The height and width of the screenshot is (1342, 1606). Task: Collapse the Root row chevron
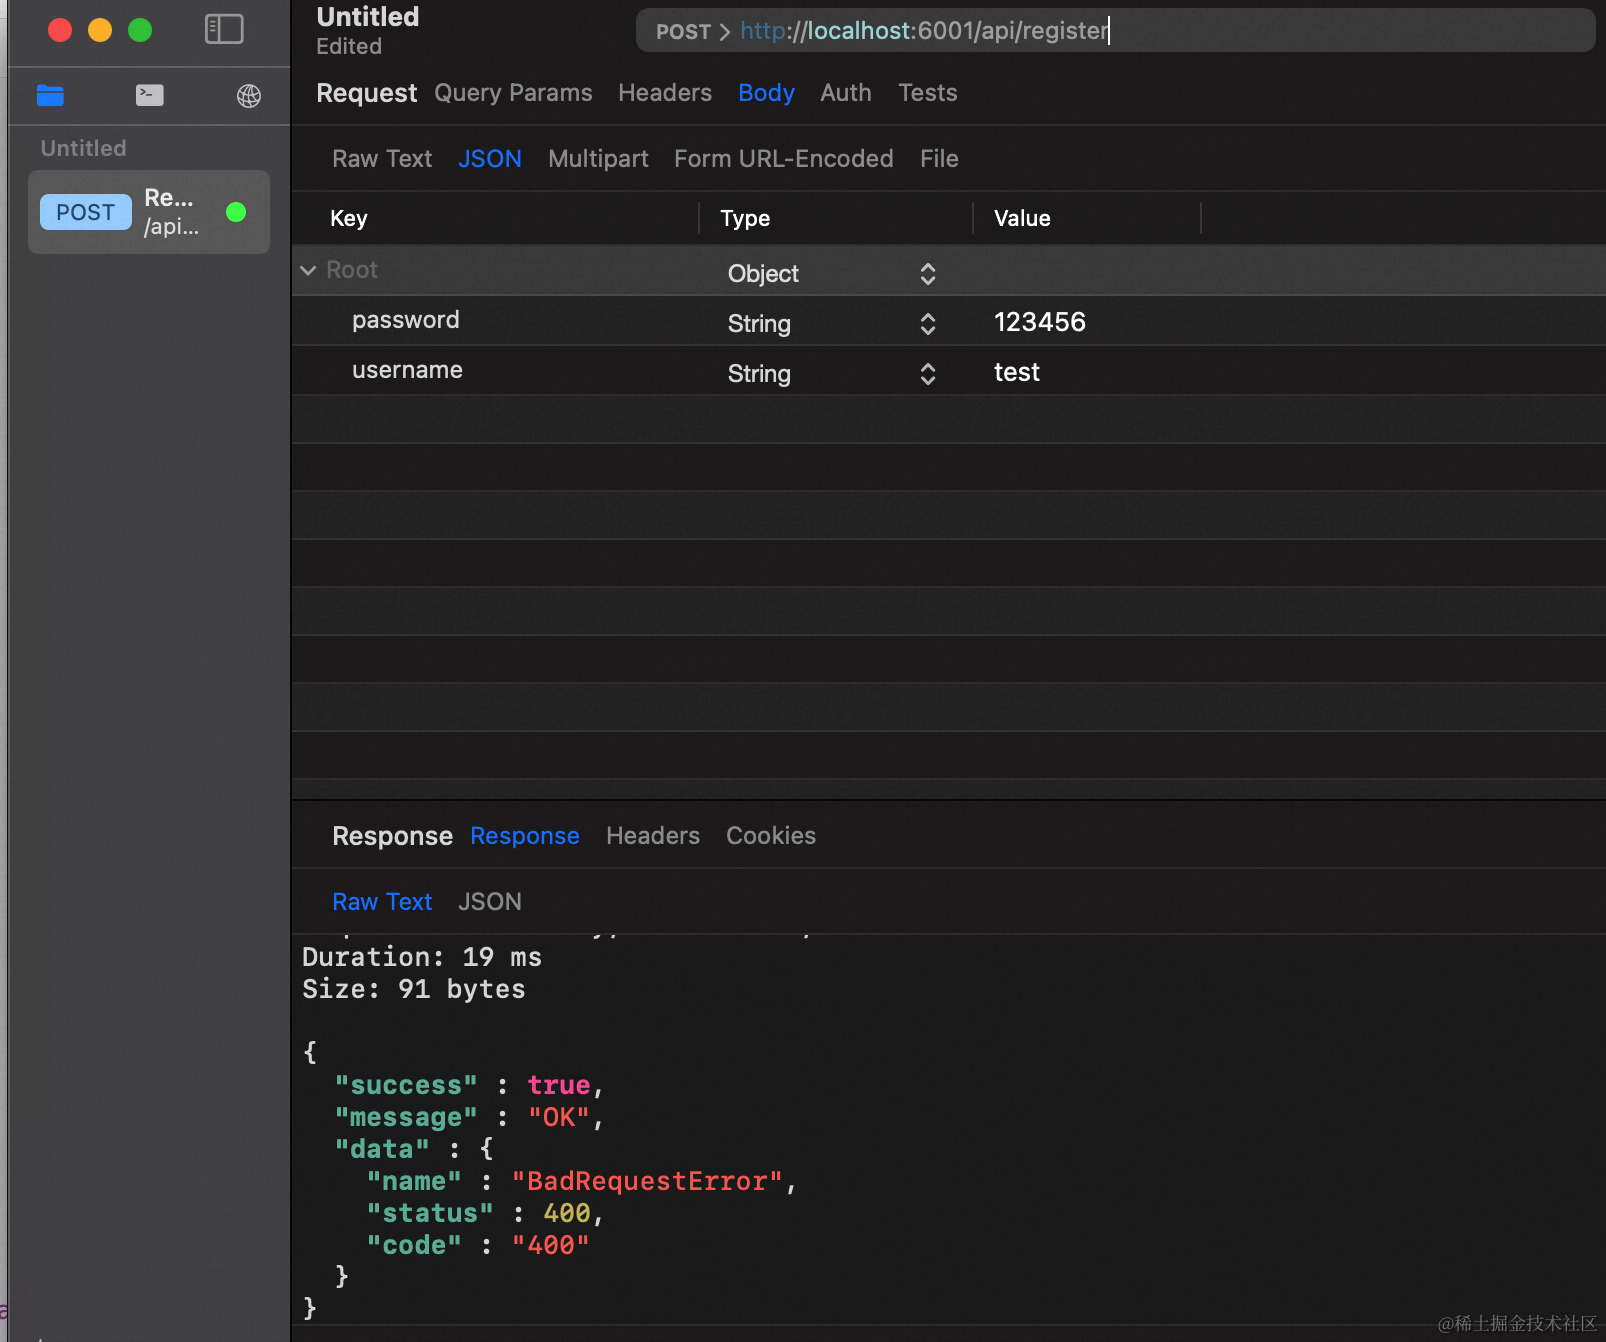tap(308, 270)
